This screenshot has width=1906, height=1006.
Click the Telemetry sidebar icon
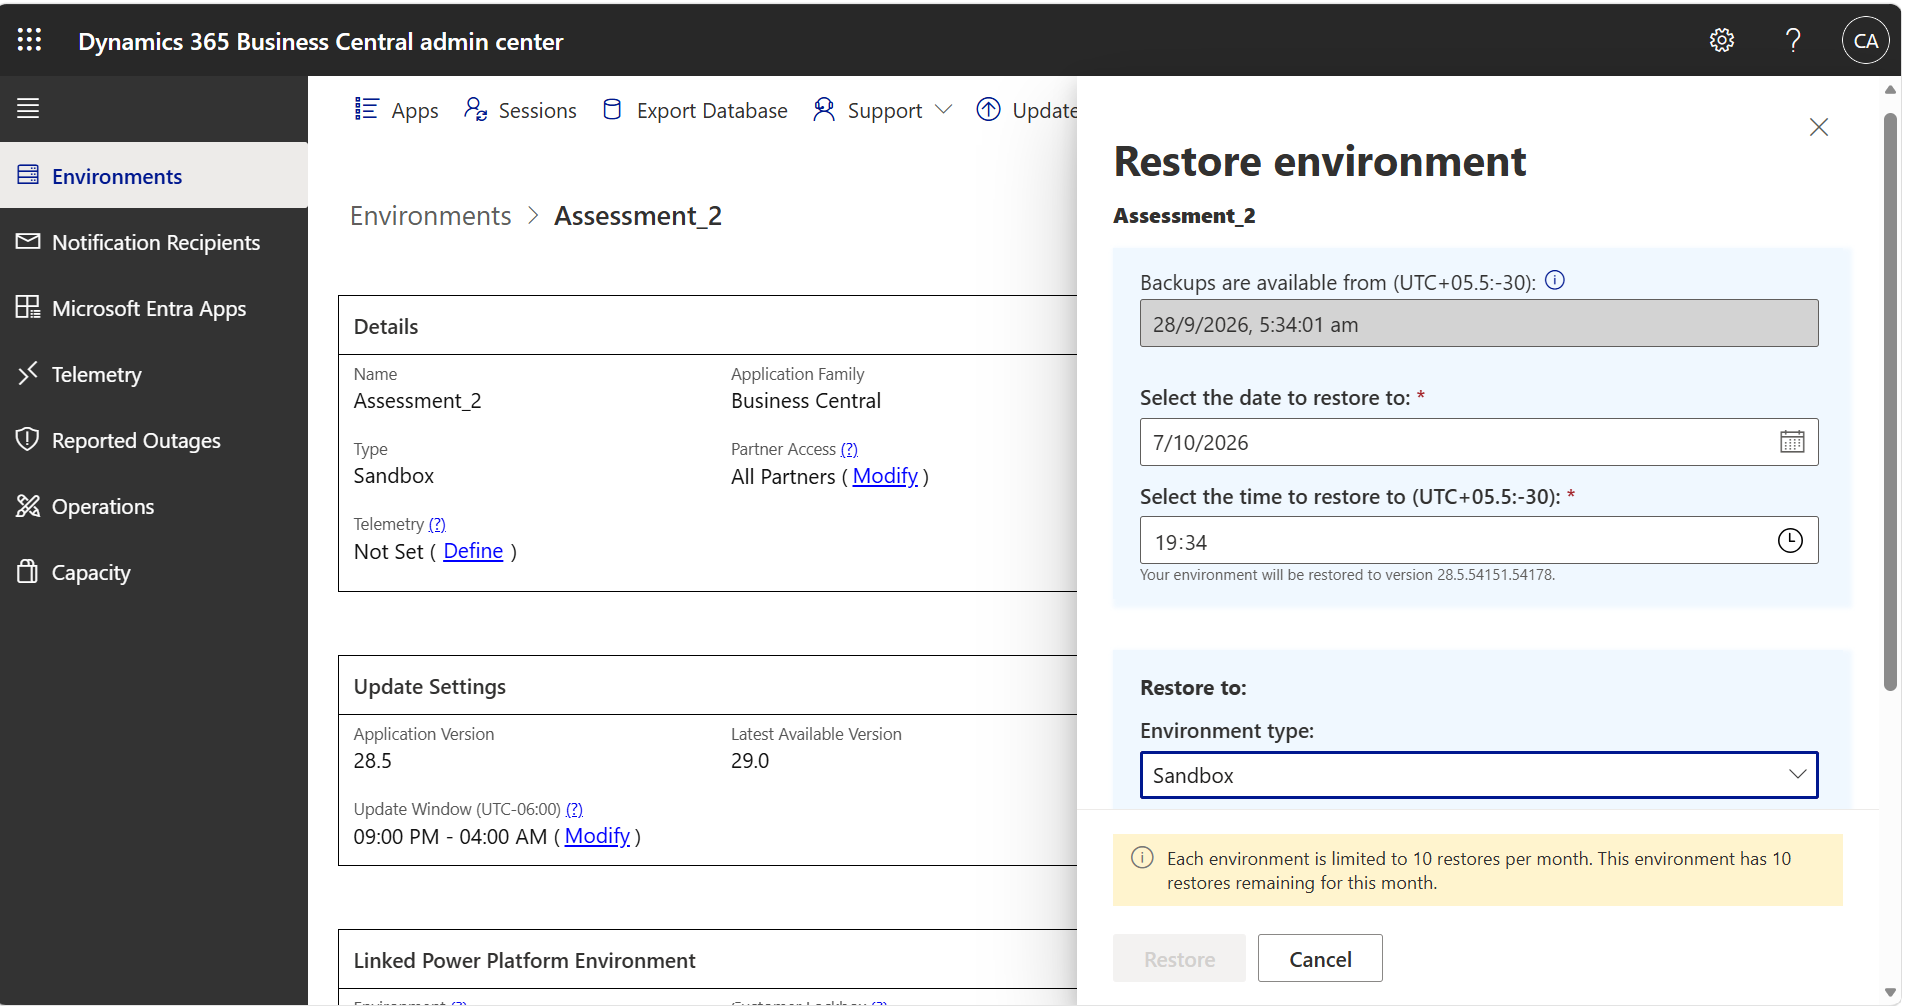click(28, 373)
